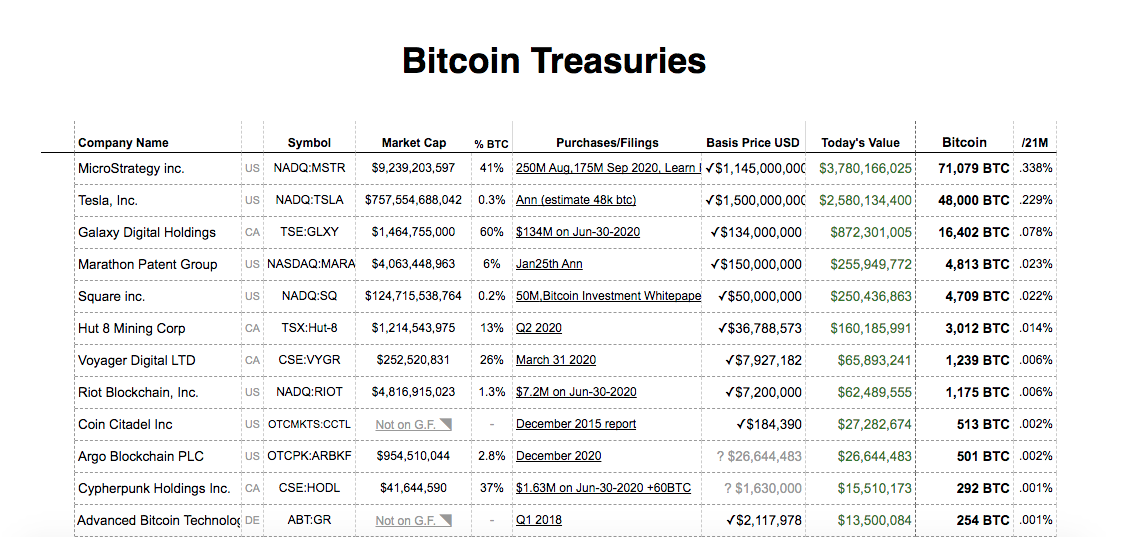Open Tesla's Ann (estimate 48k btc) link
The height and width of the screenshot is (537, 1140).
[575, 200]
